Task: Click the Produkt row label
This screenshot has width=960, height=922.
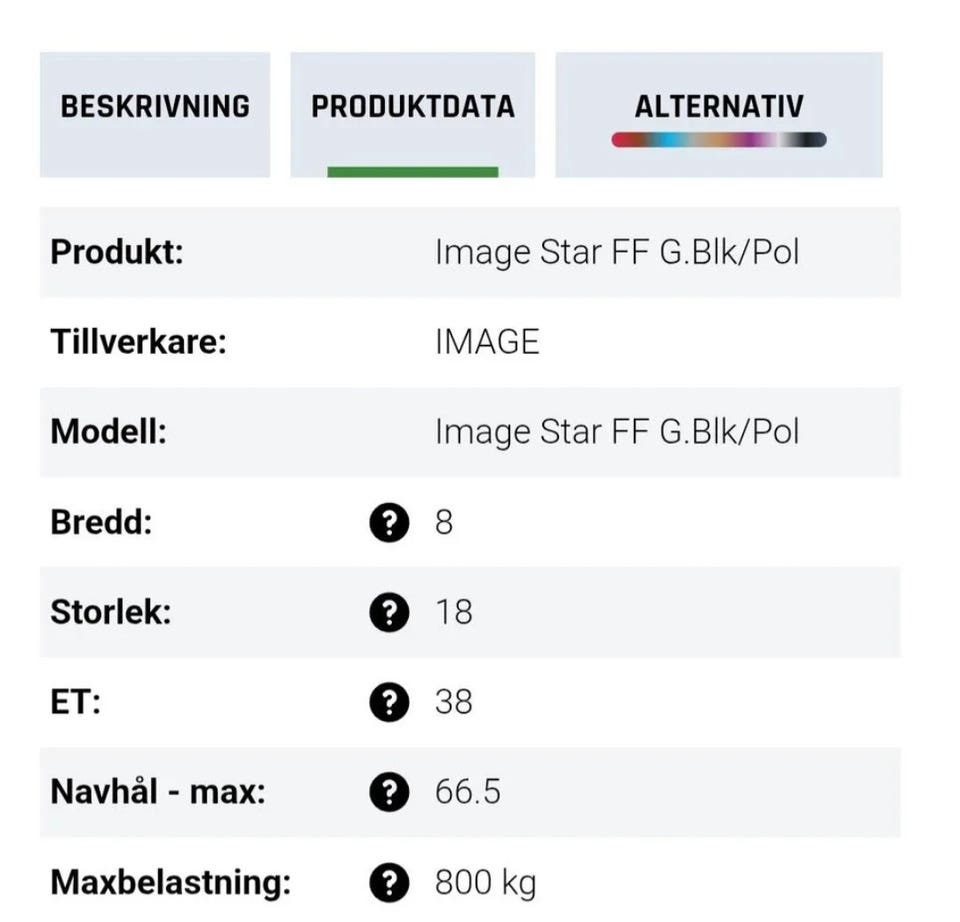Action: [117, 252]
